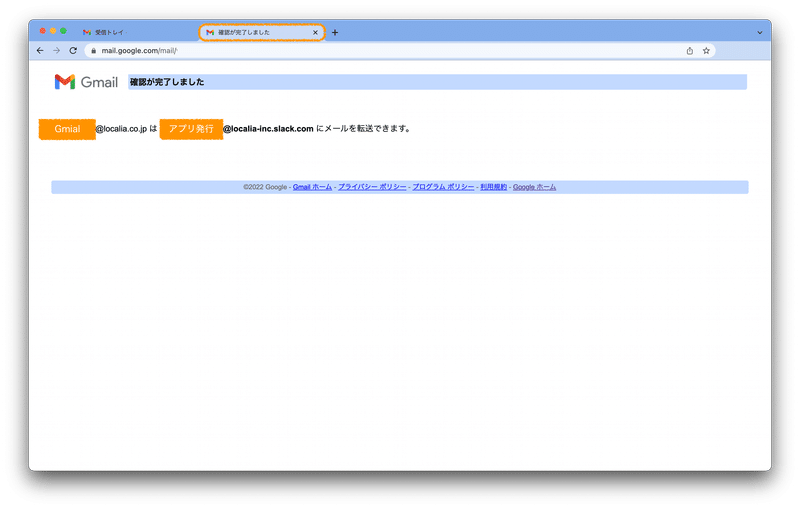Open a new tab with the plus button
This screenshot has width=800, height=509.
pyautogui.click(x=335, y=32)
